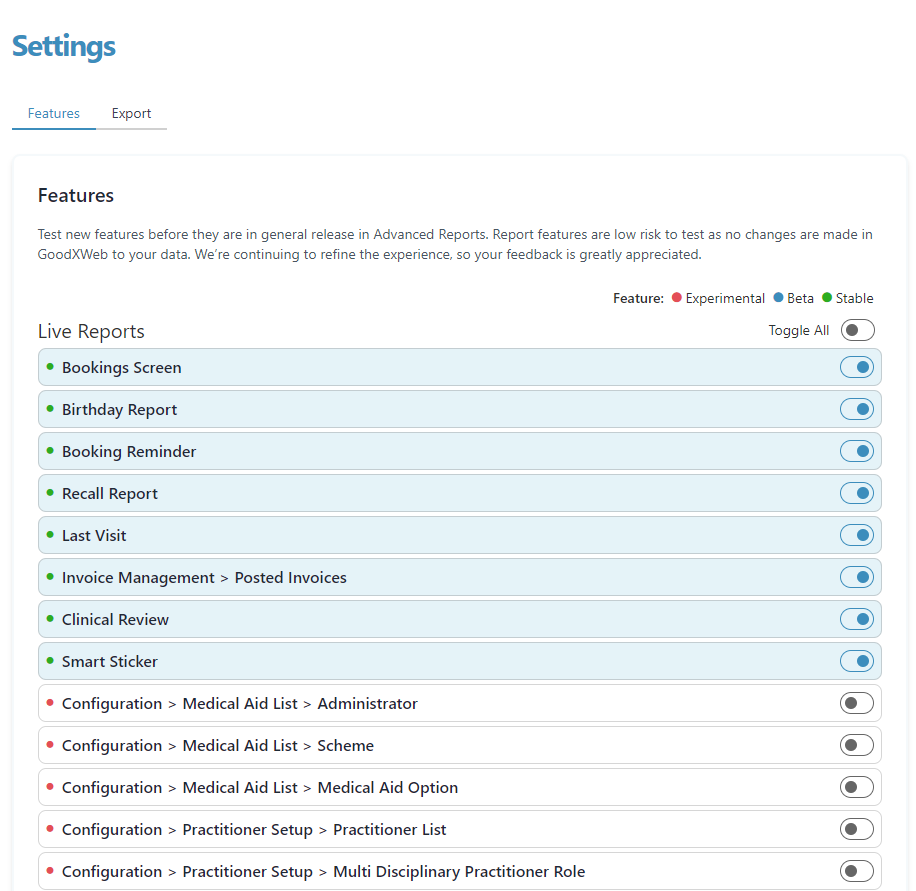
Task: Enable Practitioner List feature toggle
Action: 857,830
